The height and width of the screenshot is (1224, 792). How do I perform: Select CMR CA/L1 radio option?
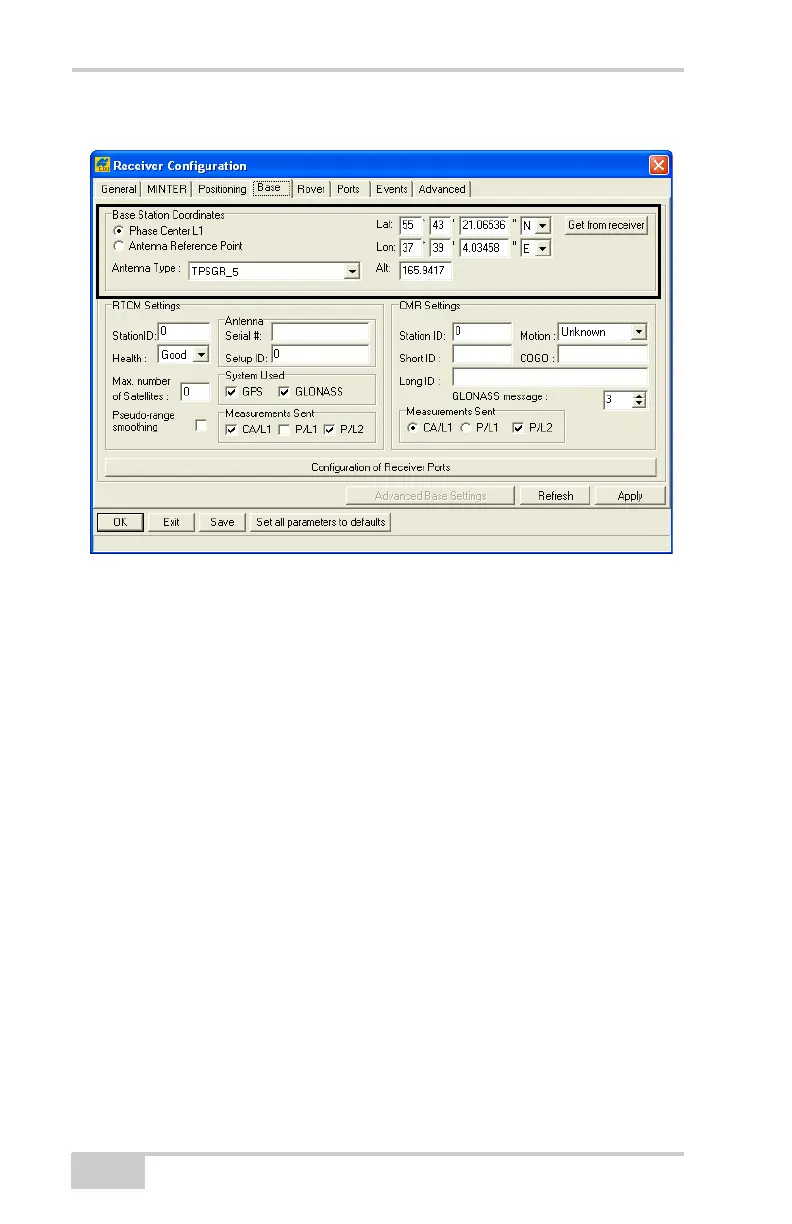[413, 429]
